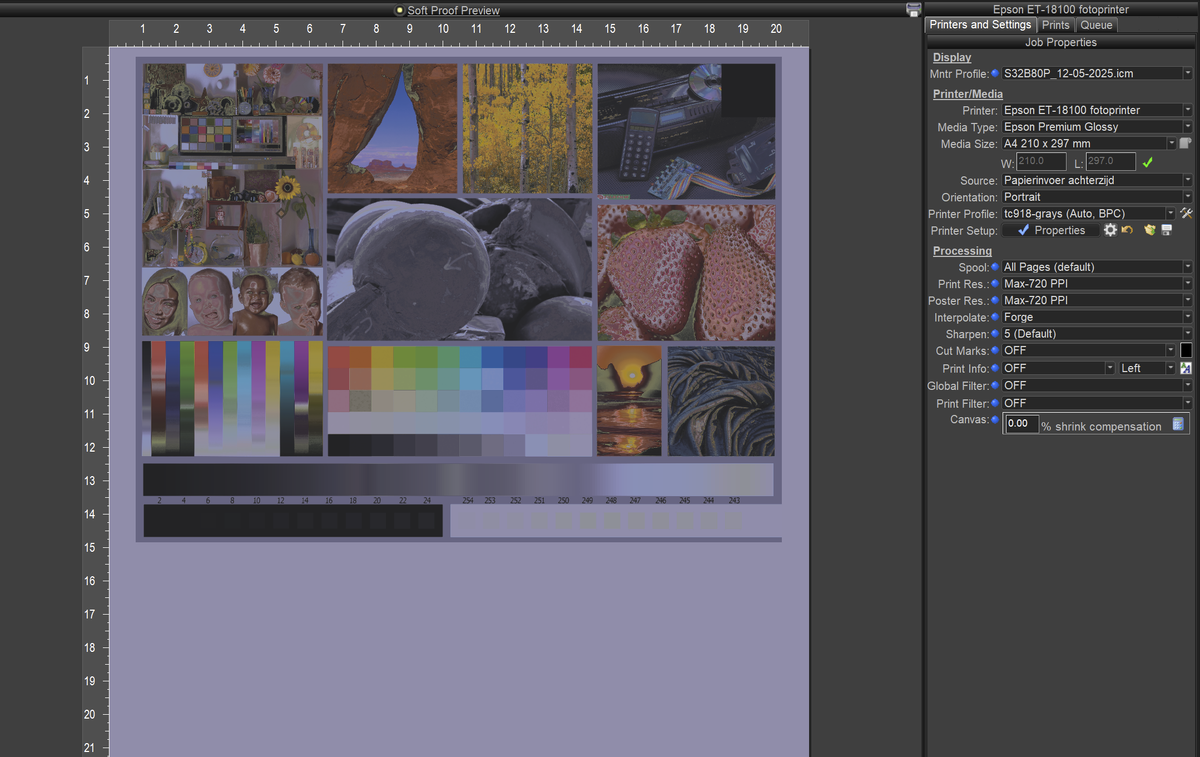Click the Epson ET-18100 fotoprinter panel title
Image resolution: width=1200 pixels, height=757 pixels.
tap(1061, 9)
